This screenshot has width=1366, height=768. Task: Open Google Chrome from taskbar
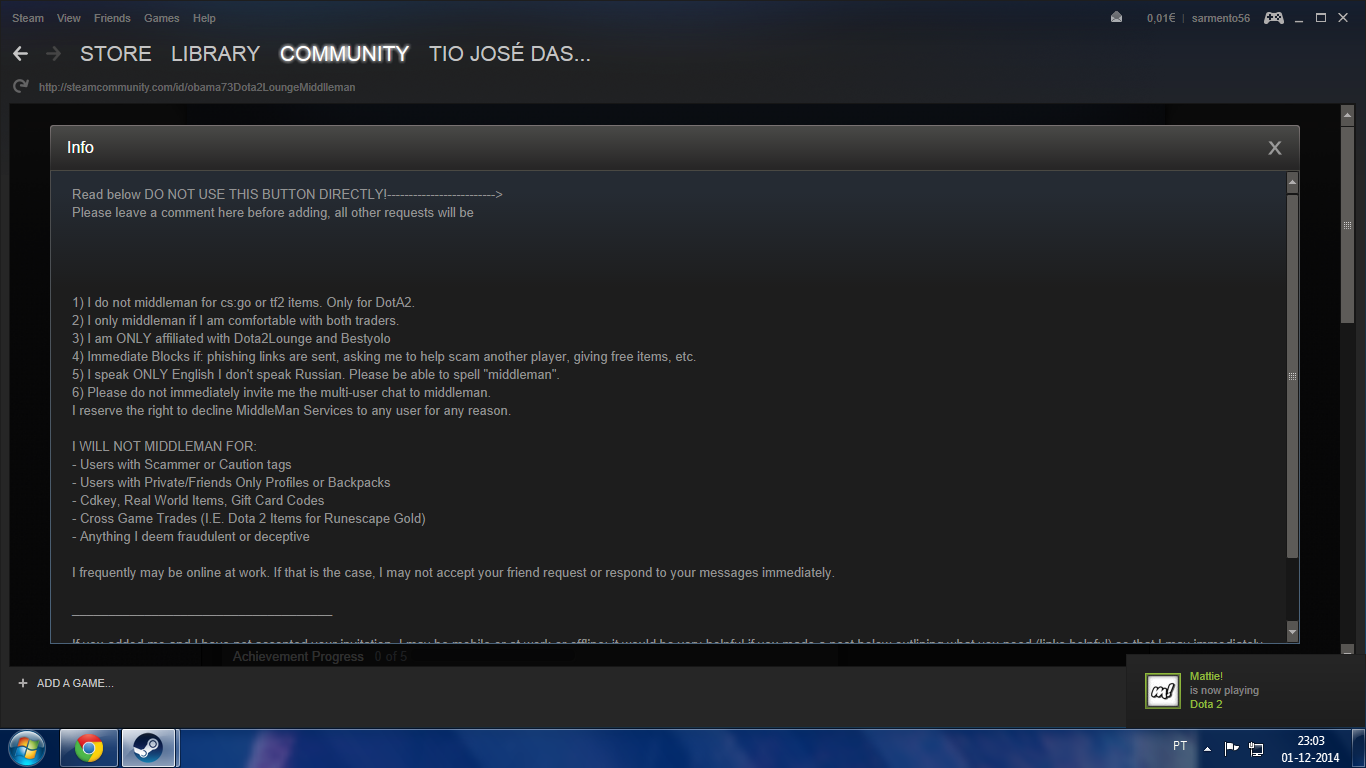tap(89, 748)
